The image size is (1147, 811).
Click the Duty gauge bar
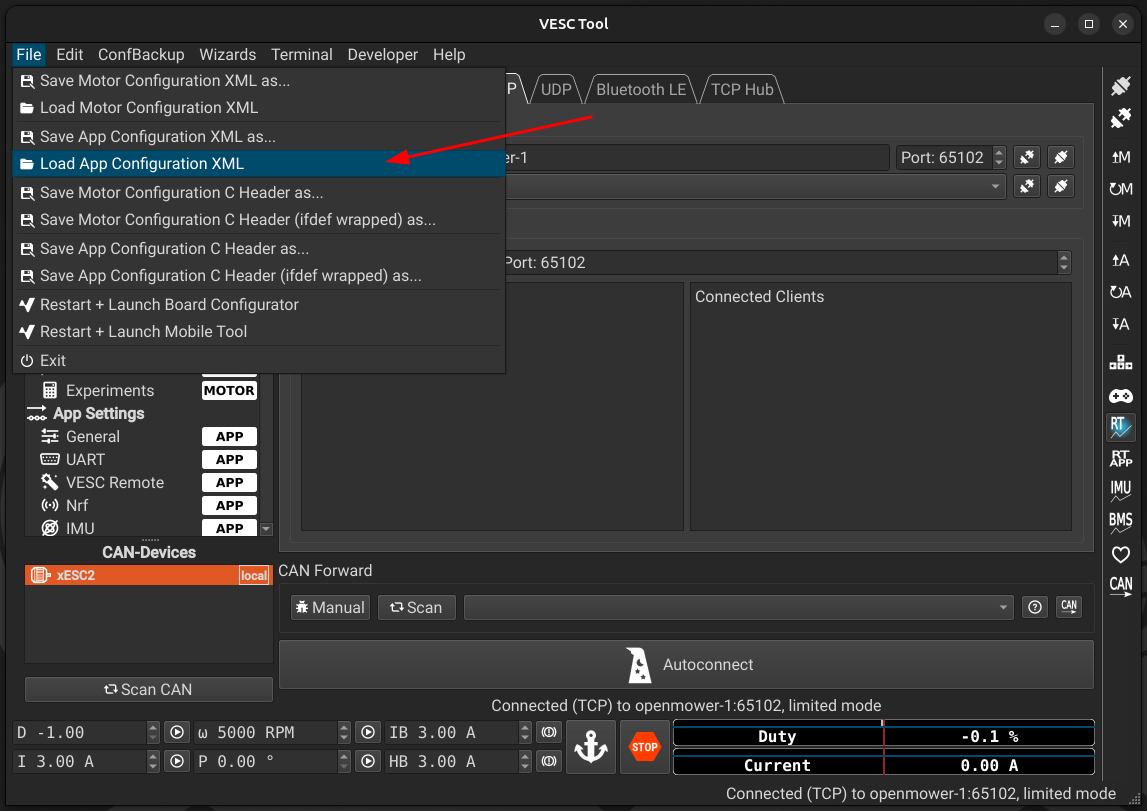pyautogui.click(x=883, y=736)
